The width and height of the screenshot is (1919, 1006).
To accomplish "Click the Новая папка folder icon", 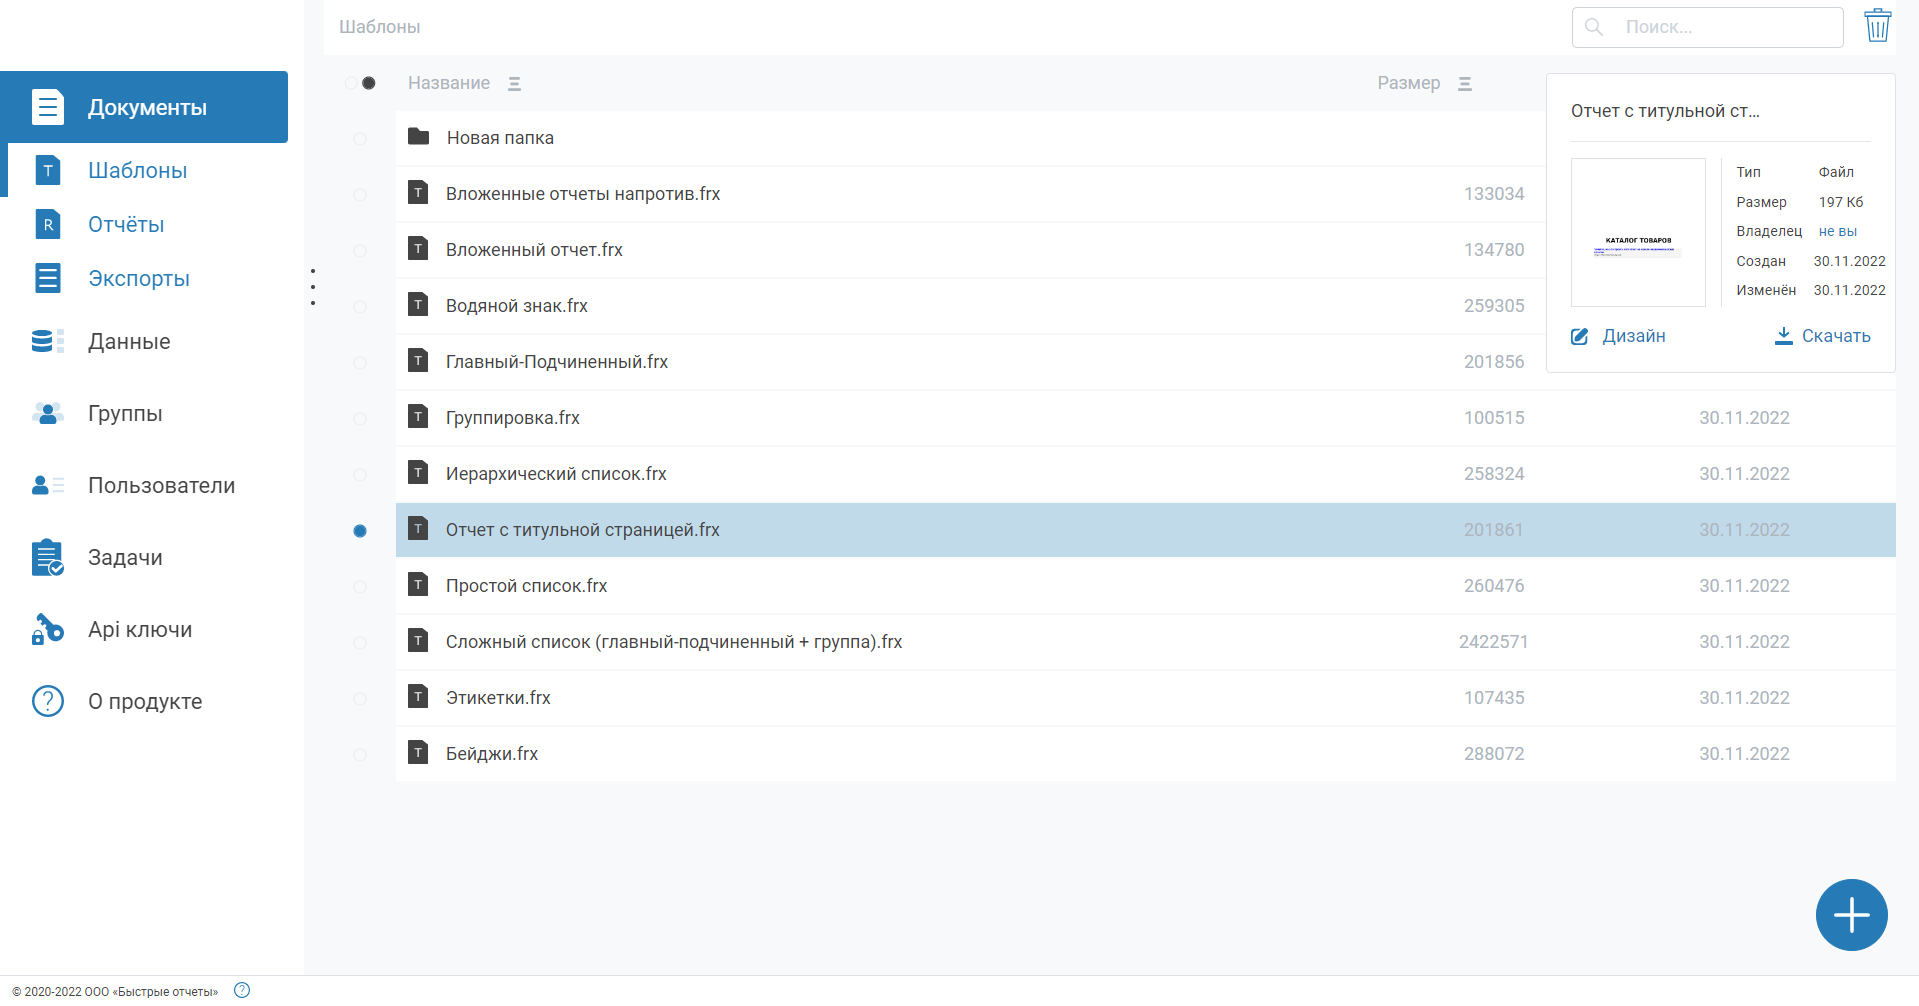I will coord(418,137).
